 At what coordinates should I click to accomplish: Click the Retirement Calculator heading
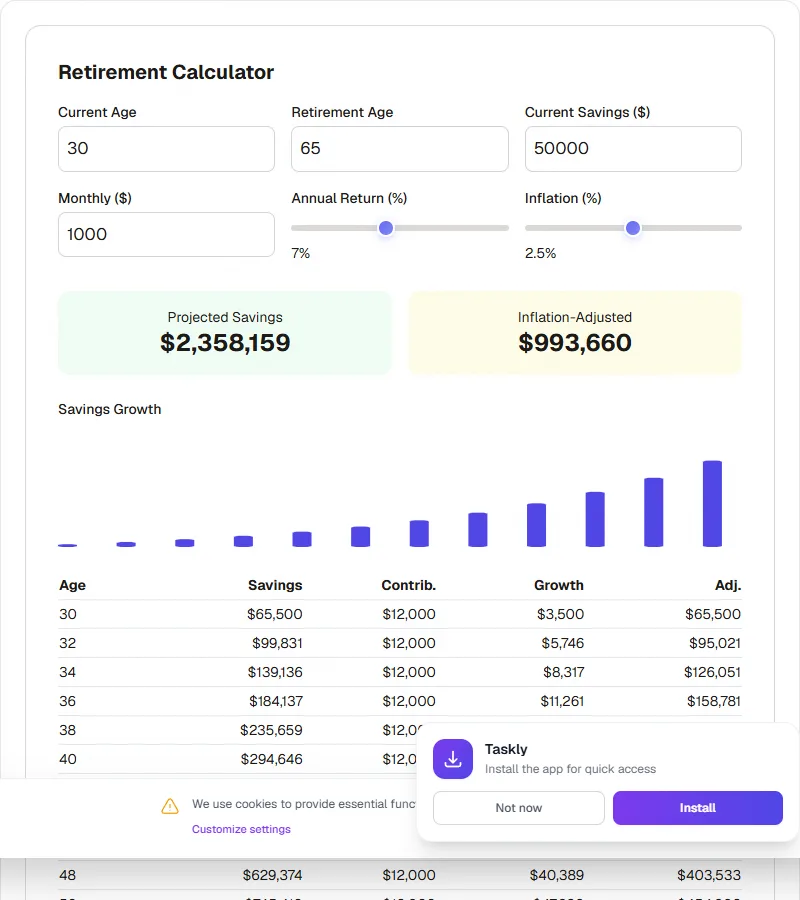coord(166,72)
